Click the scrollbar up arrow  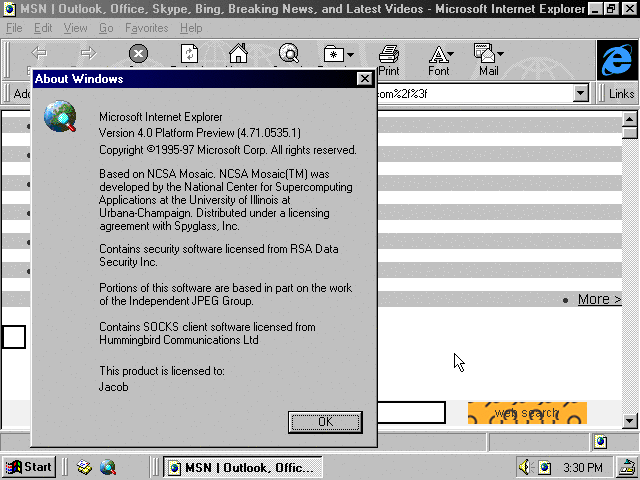click(629, 119)
